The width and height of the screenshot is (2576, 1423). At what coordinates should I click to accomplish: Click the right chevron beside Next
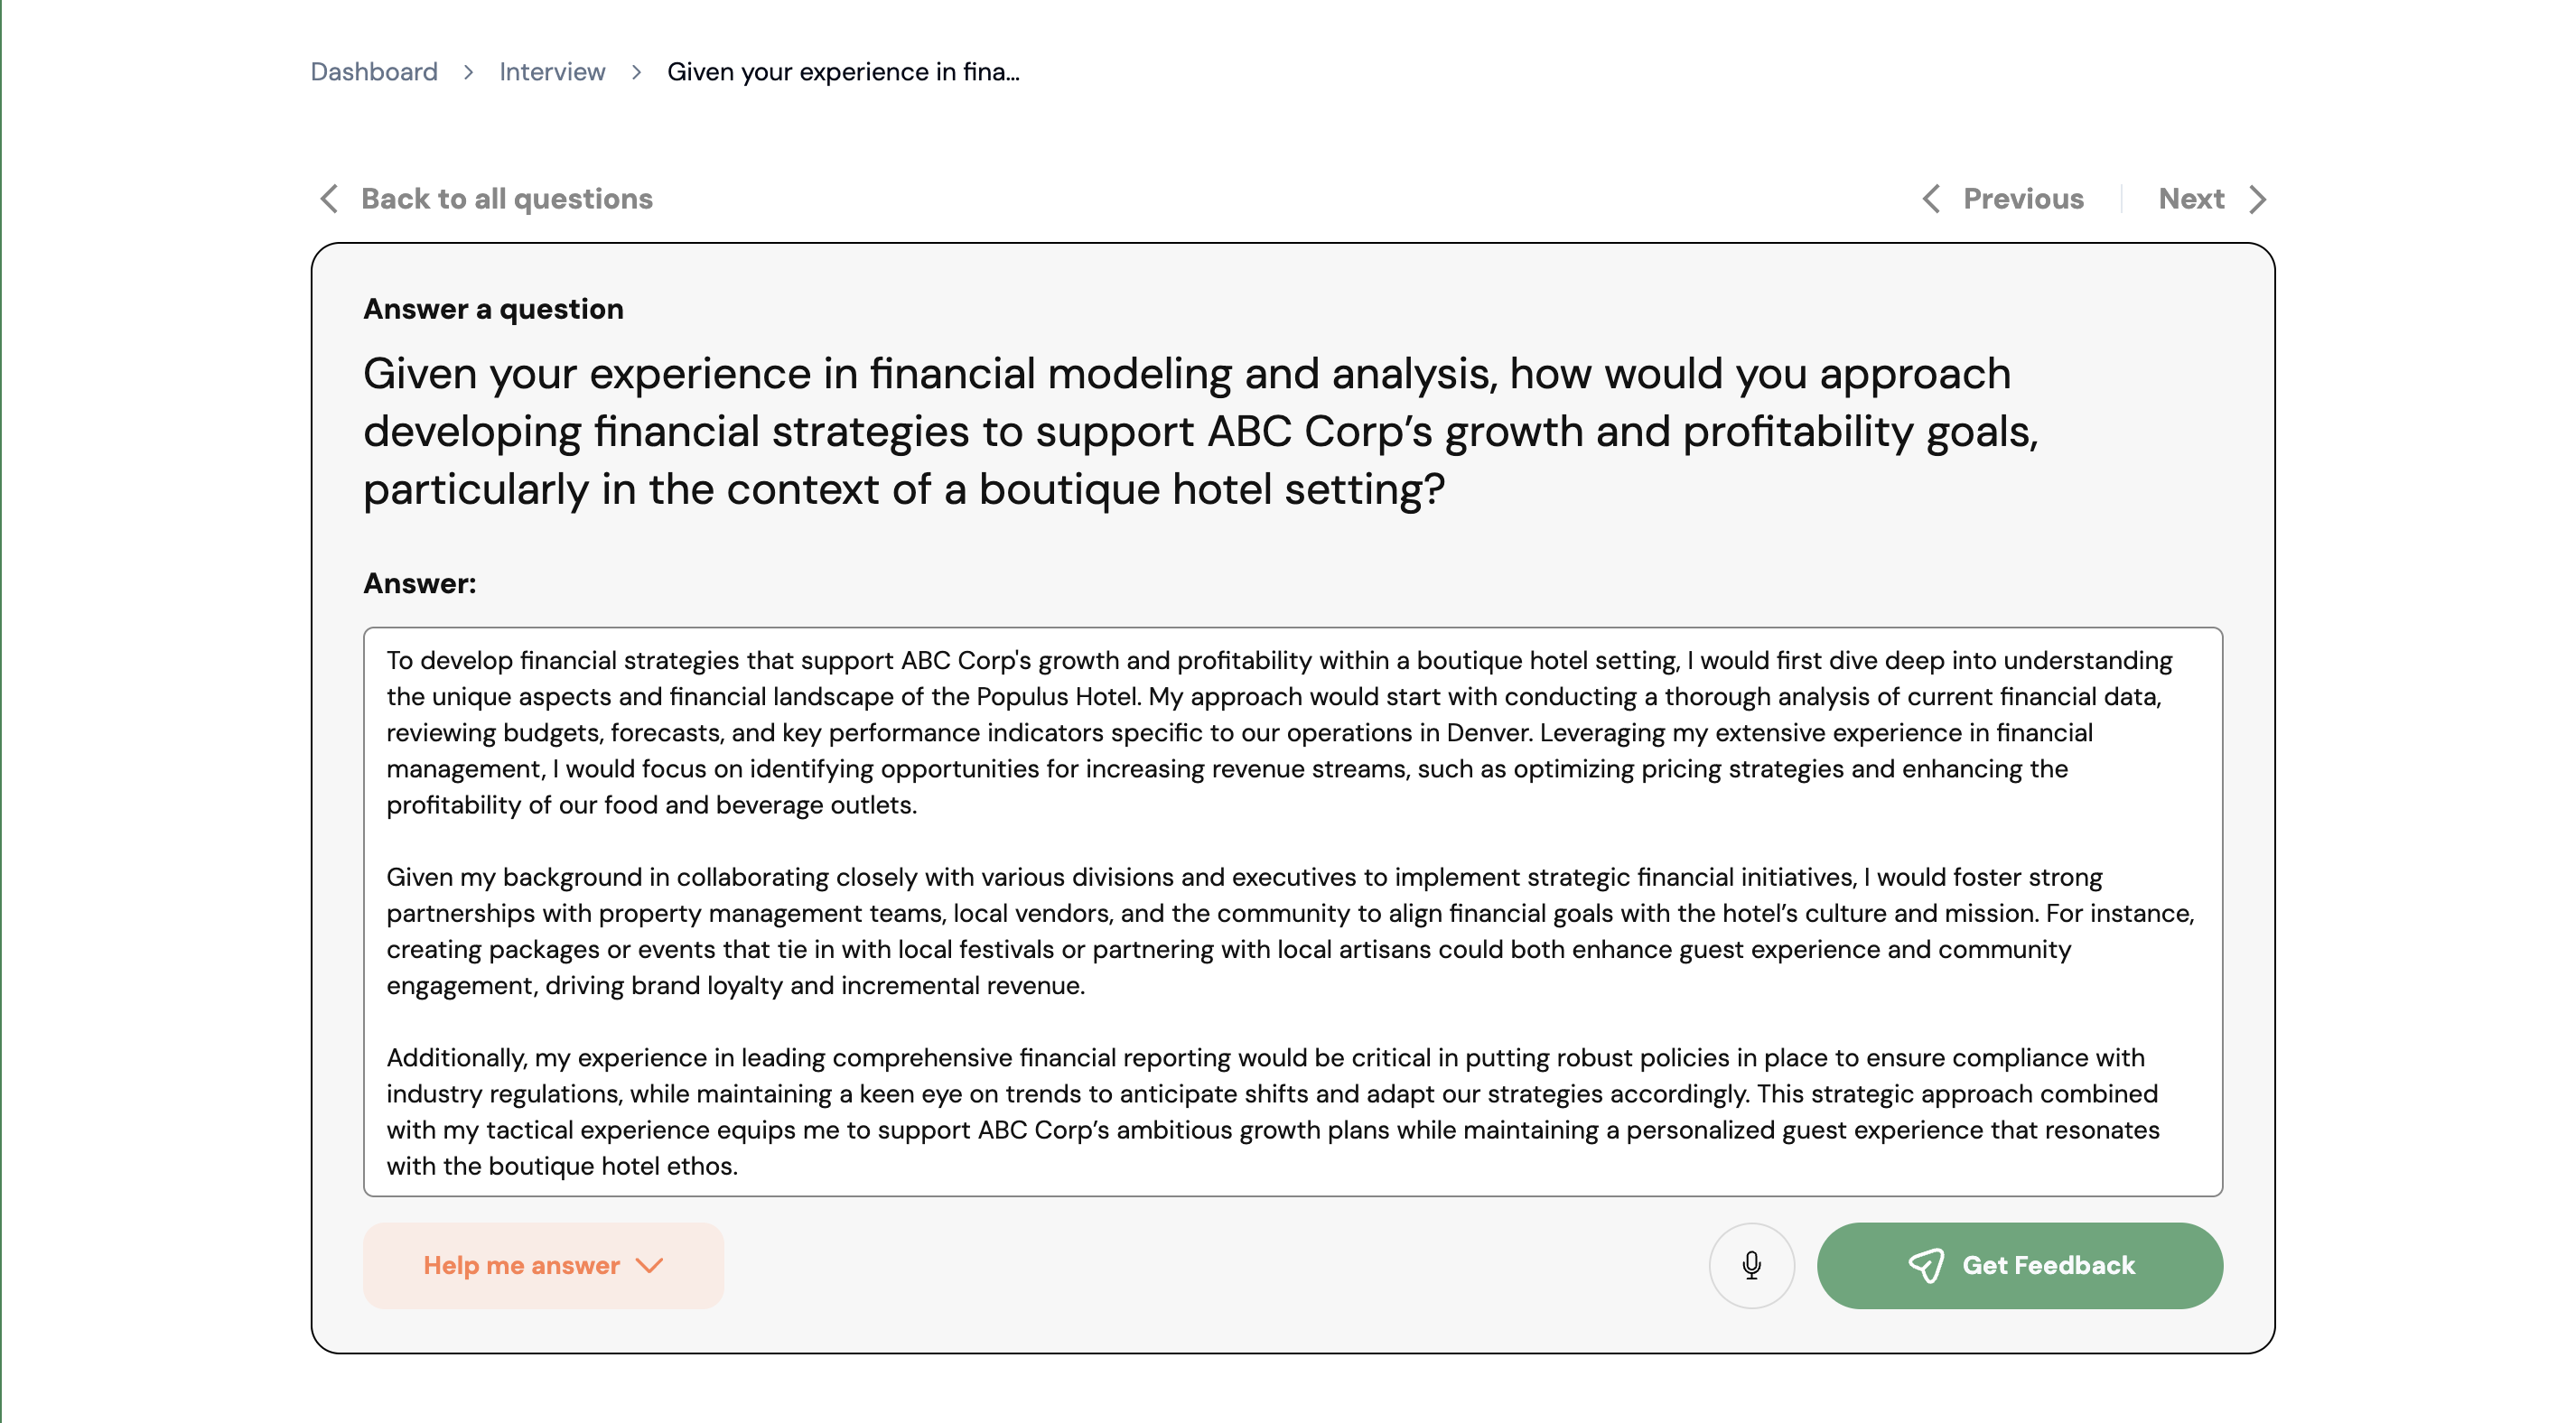coord(2257,199)
